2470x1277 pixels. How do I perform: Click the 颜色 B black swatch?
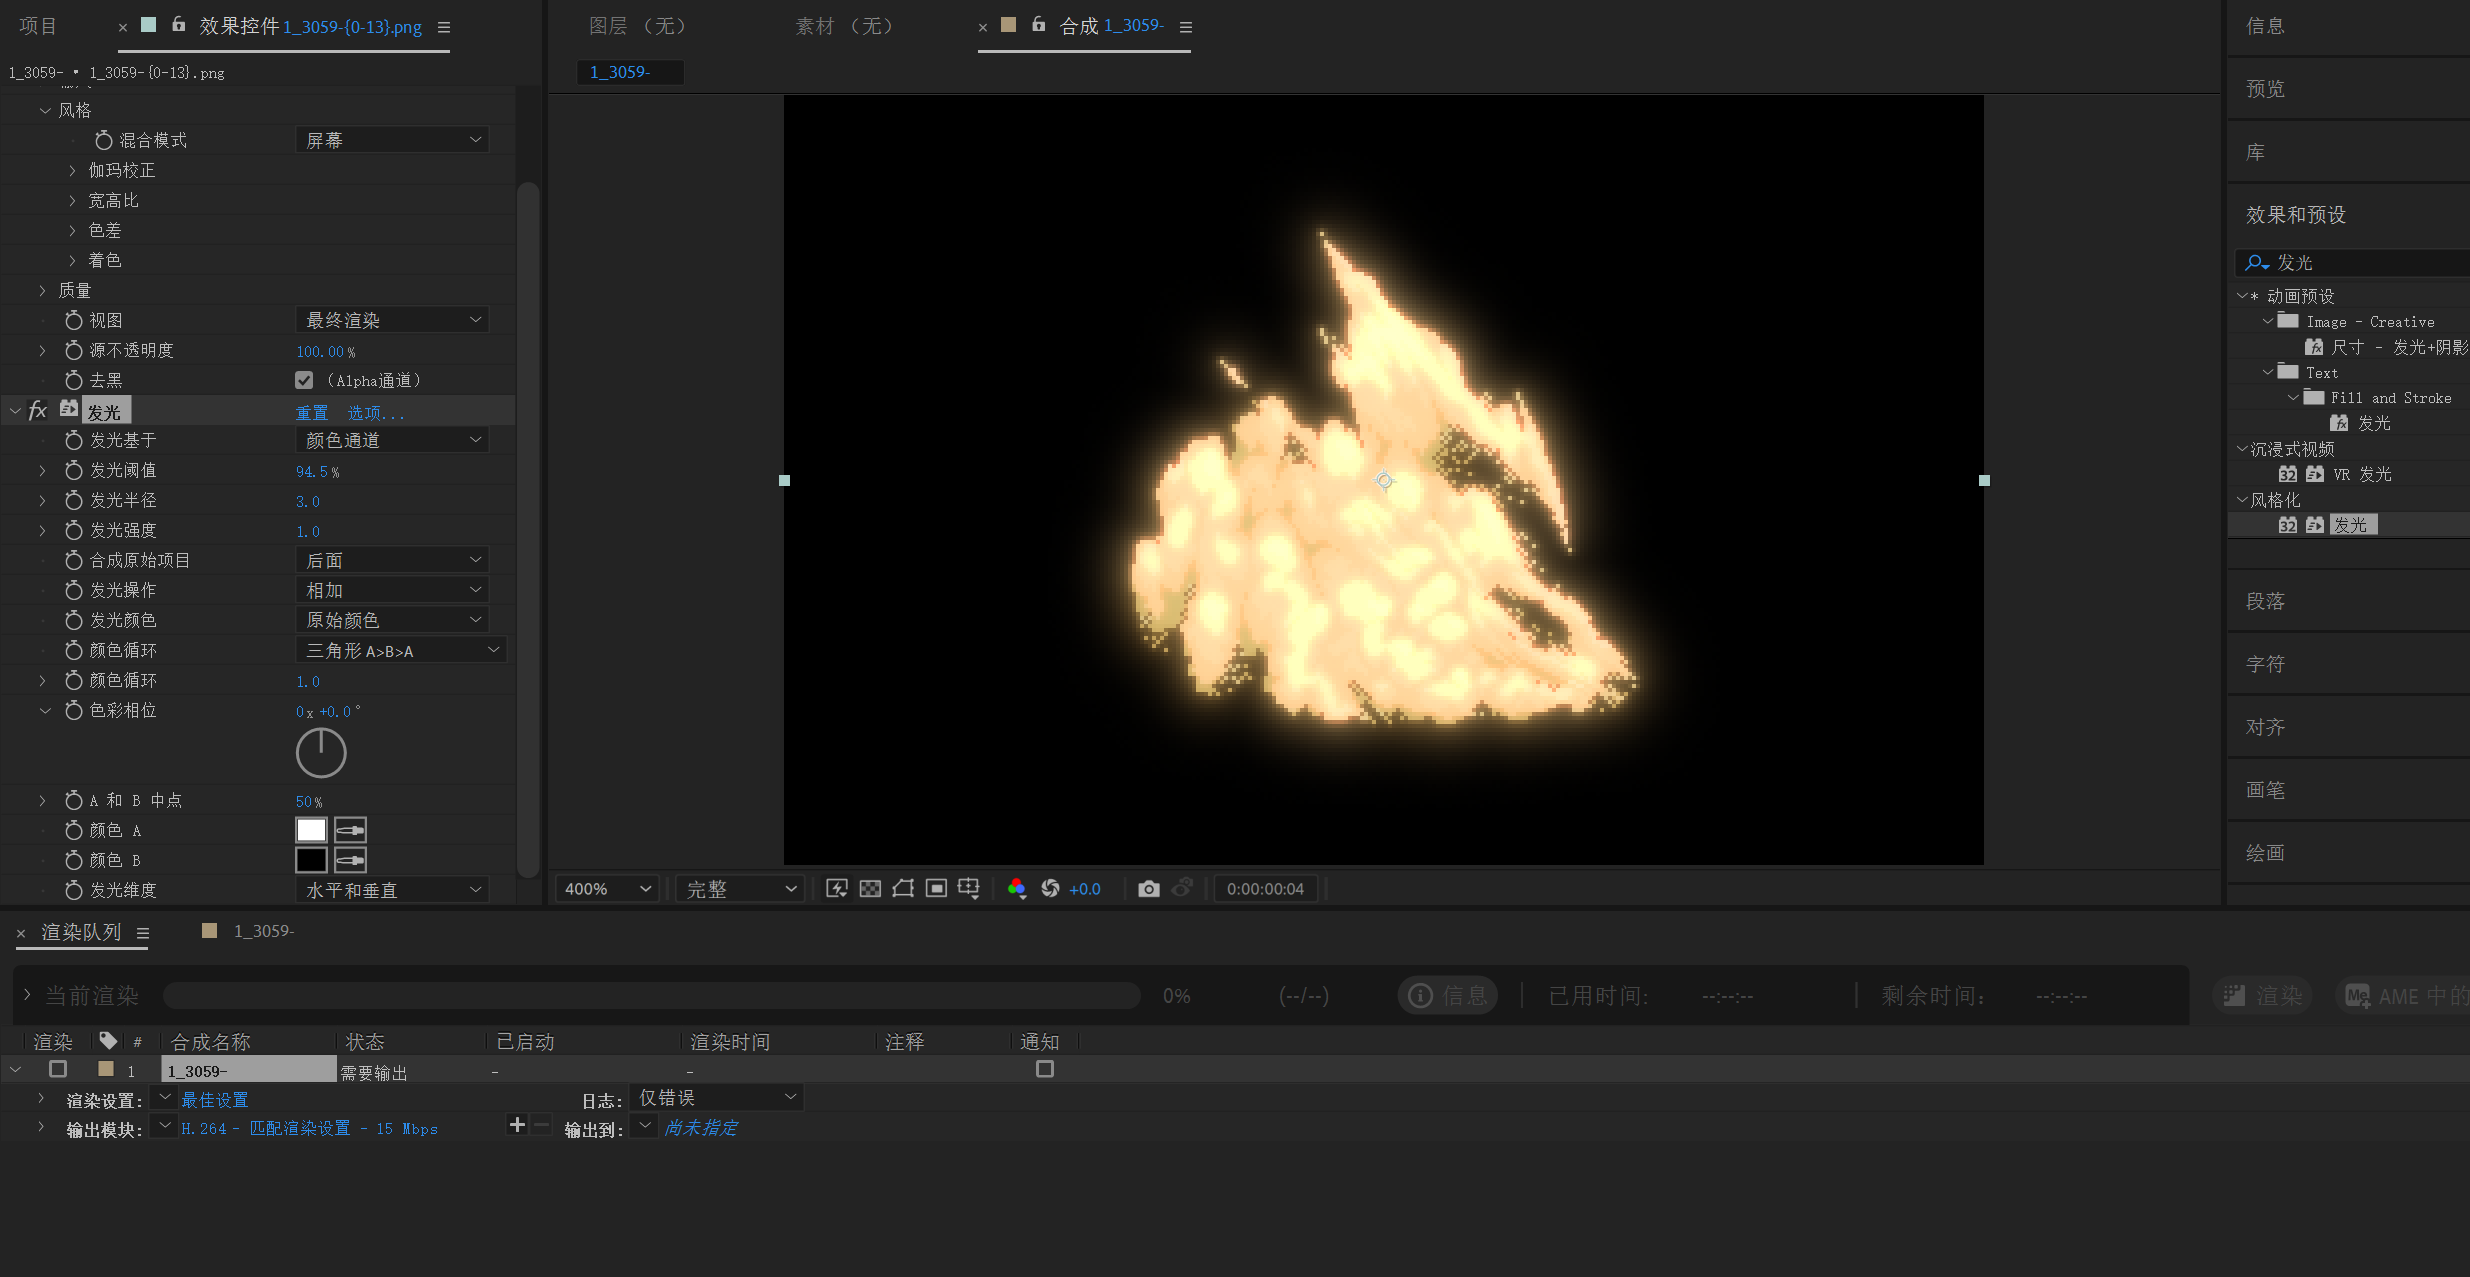(311, 860)
